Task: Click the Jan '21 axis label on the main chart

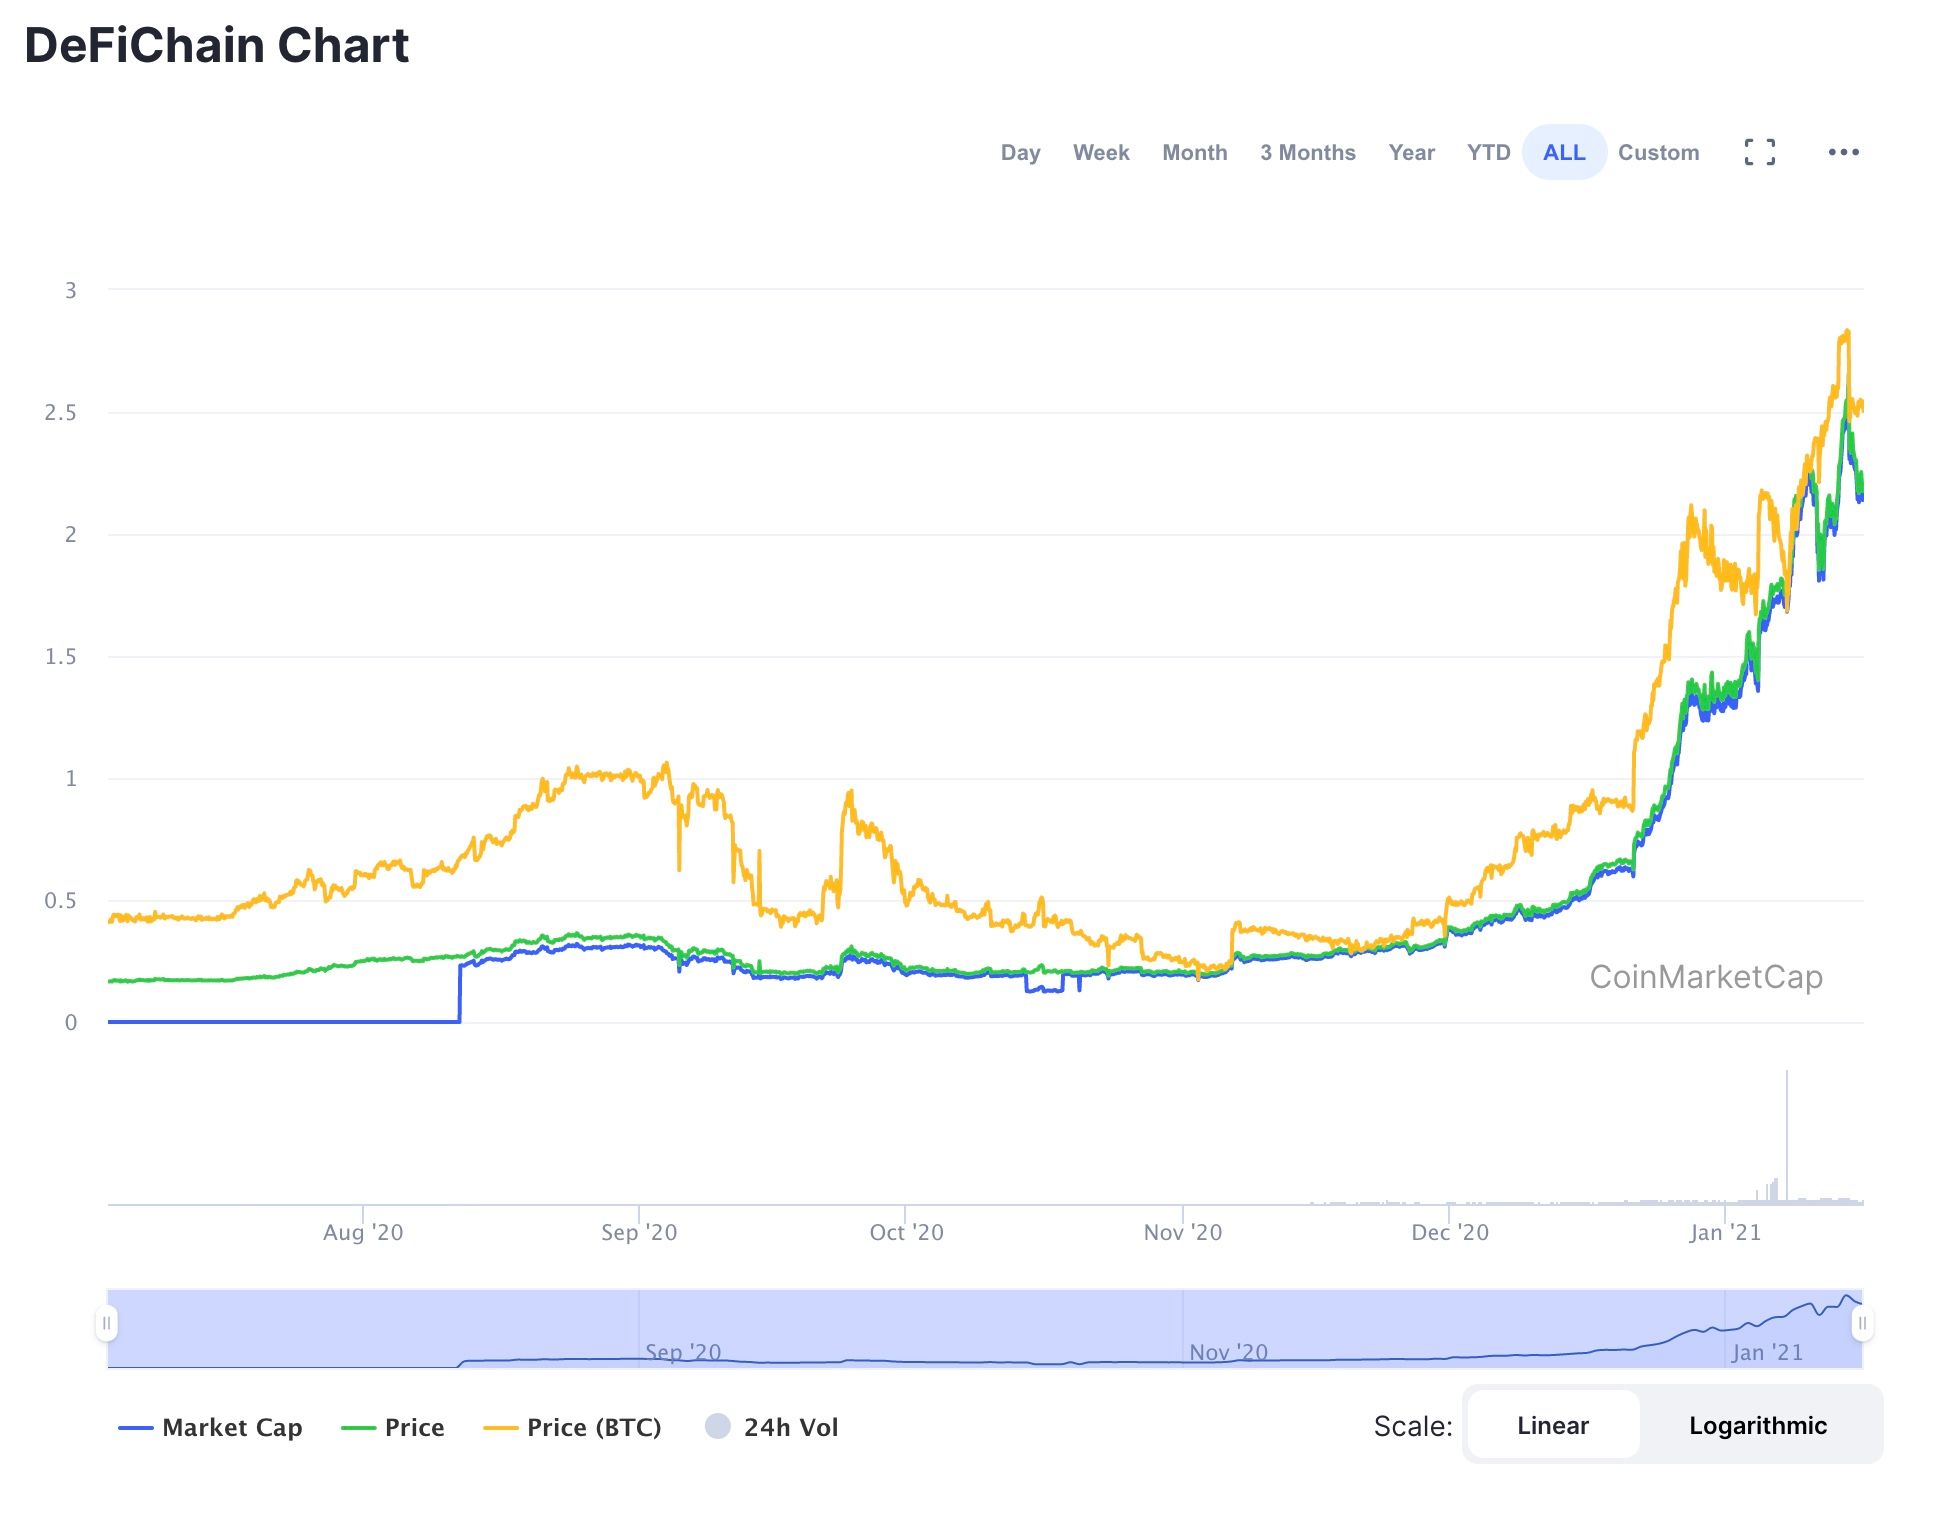Action: 1725,1232
